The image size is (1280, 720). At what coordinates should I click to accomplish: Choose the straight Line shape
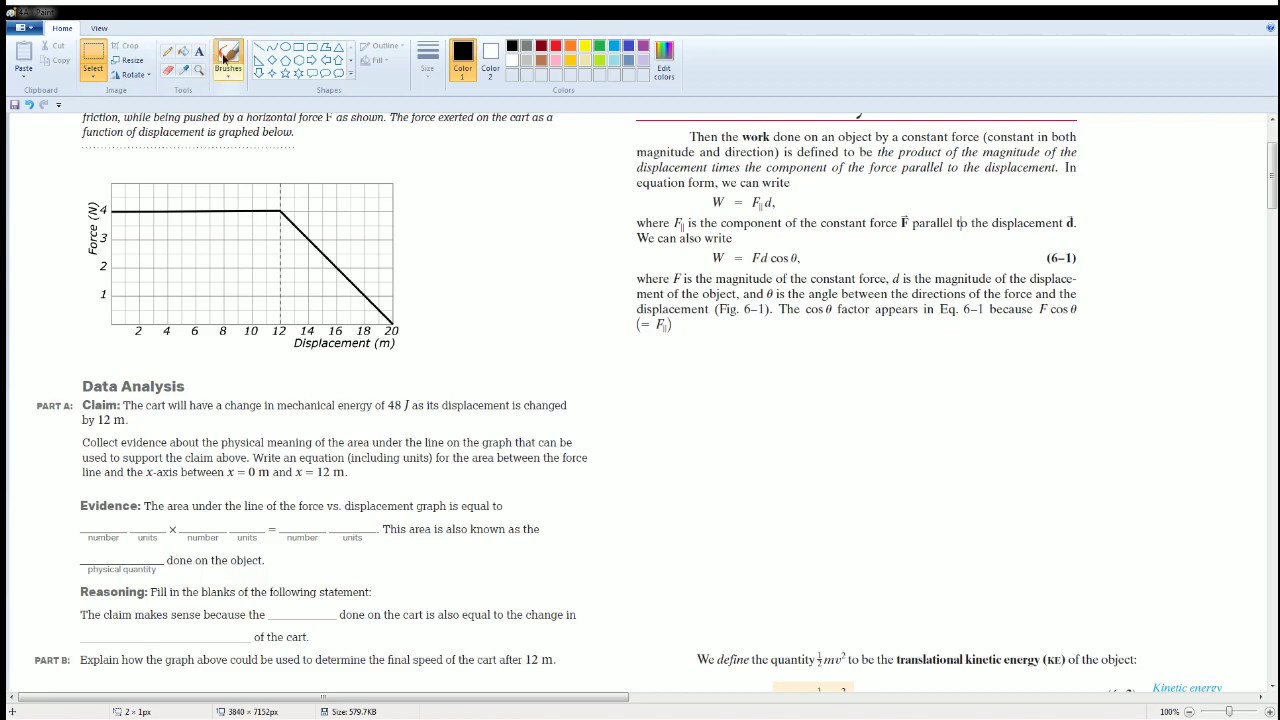coord(260,47)
